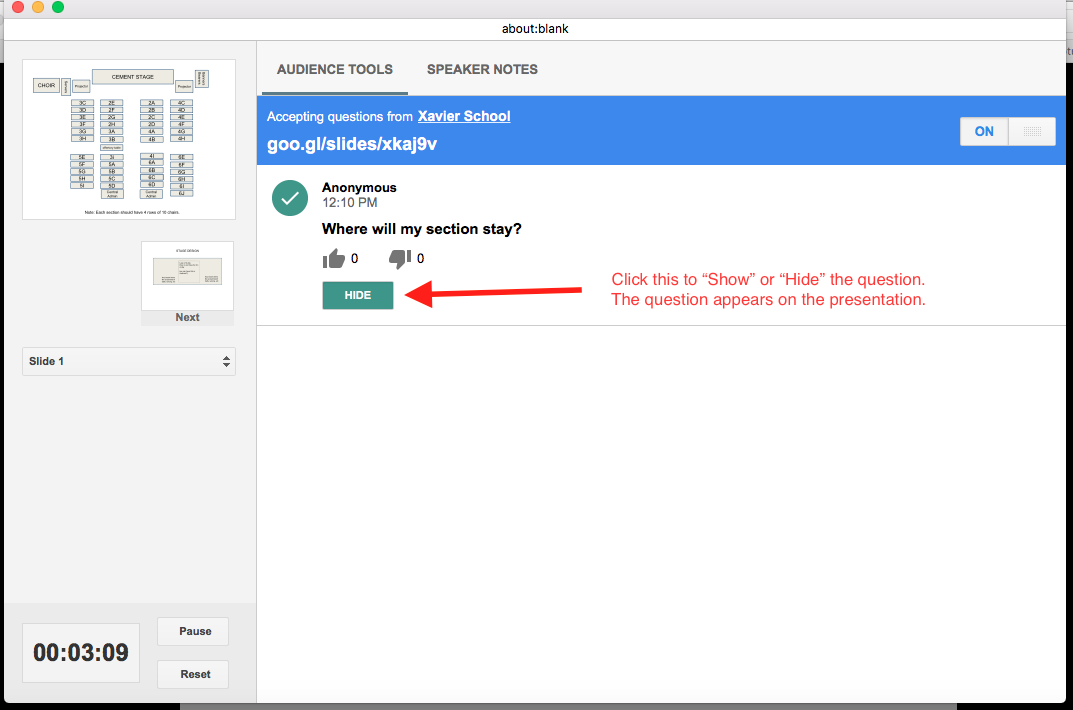Open the Xavier School link
The image size is (1073, 710).
click(x=464, y=117)
